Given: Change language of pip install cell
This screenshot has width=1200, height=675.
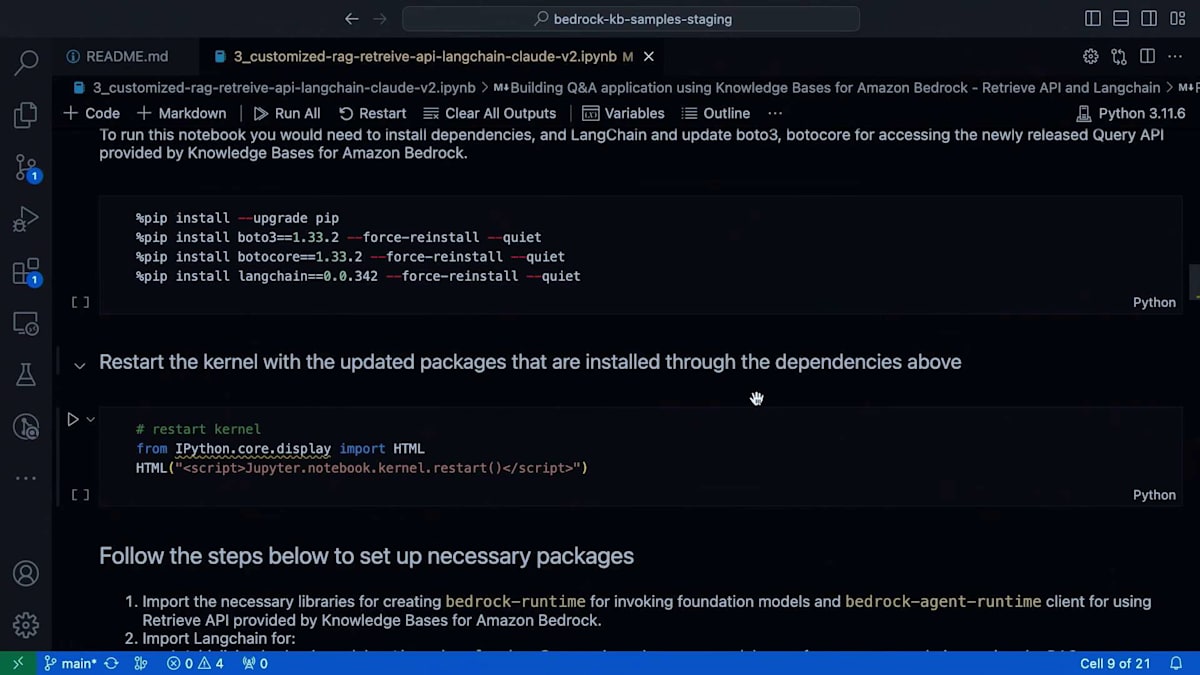Looking at the screenshot, I should click(x=1154, y=302).
